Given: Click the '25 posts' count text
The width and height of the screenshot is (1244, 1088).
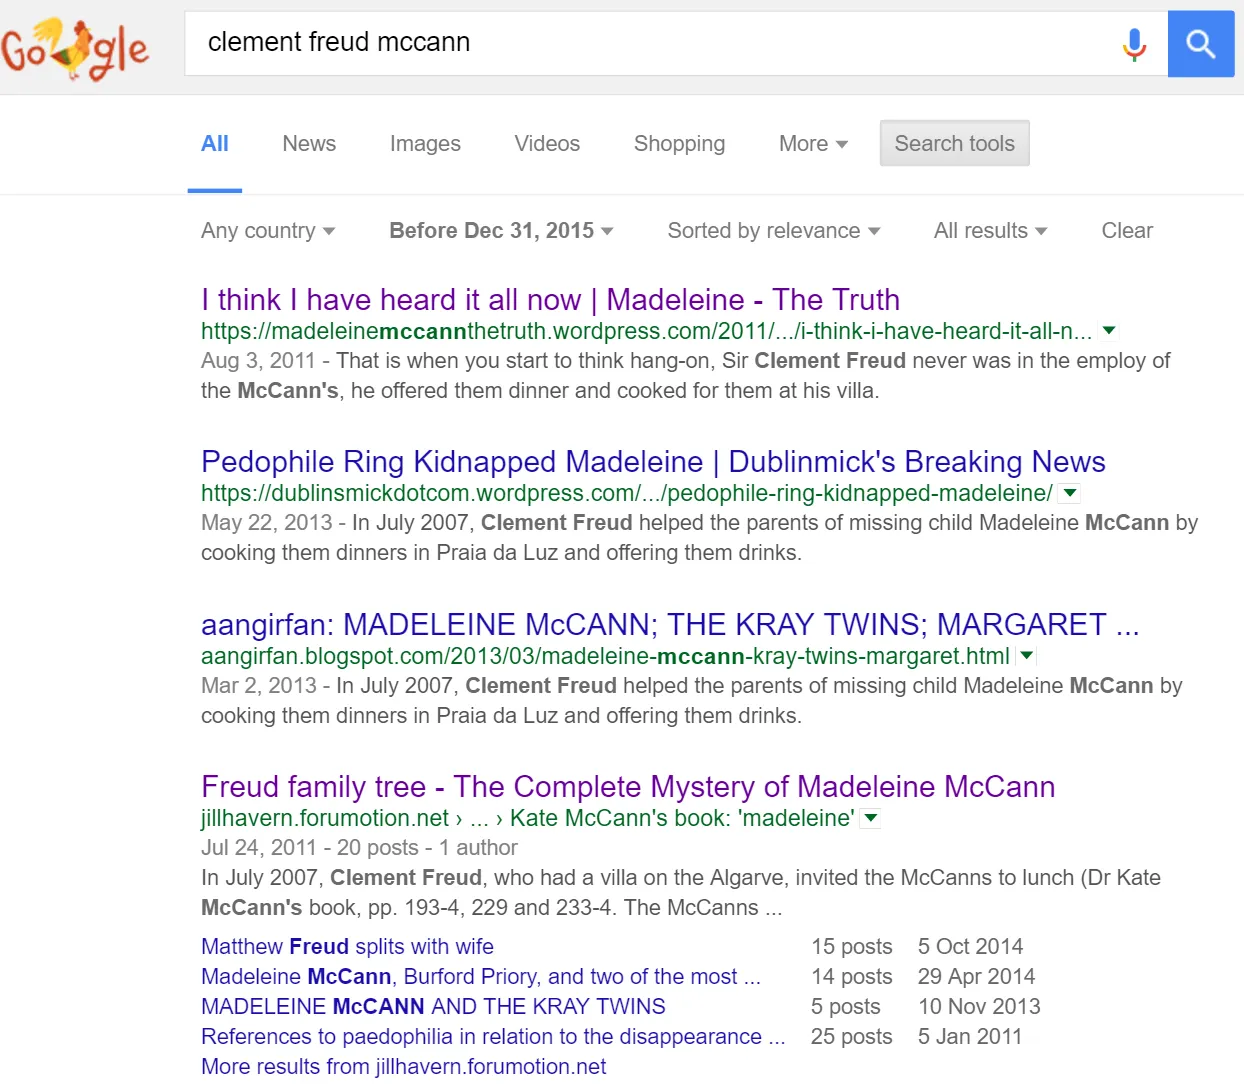Looking at the screenshot, I should pos(852,1036).
